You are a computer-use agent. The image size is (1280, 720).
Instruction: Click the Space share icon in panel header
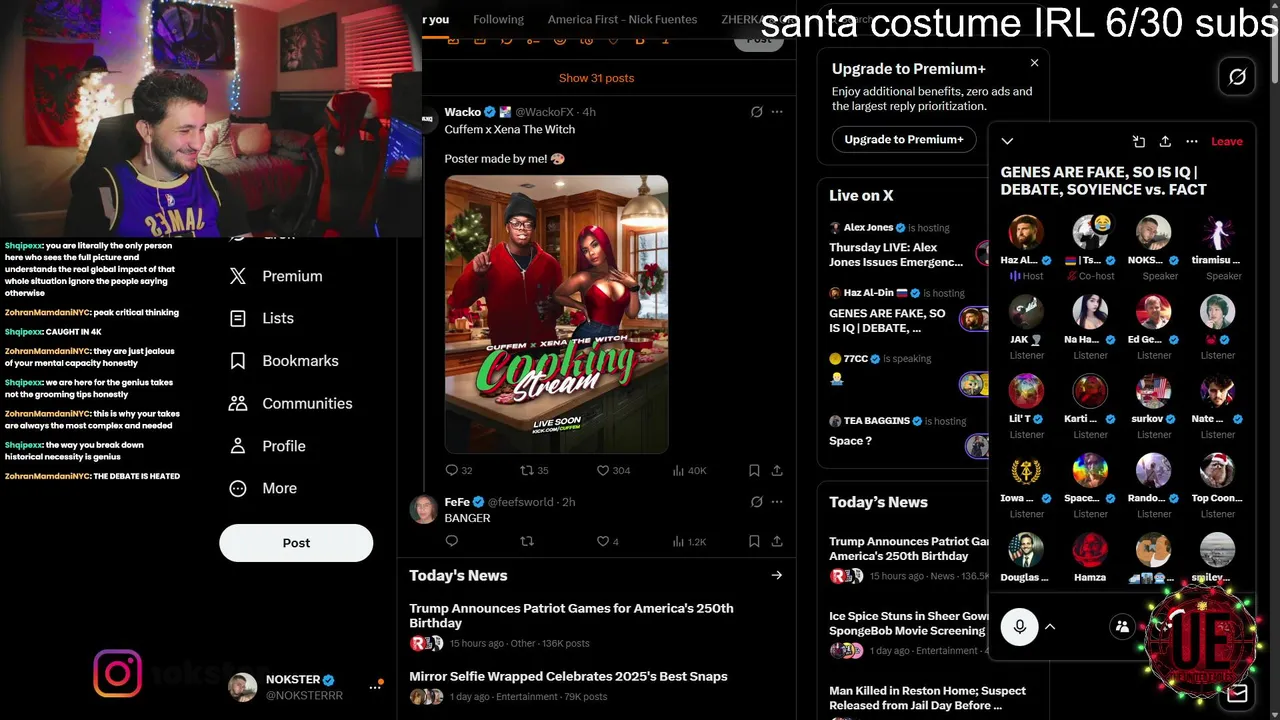1165,141
